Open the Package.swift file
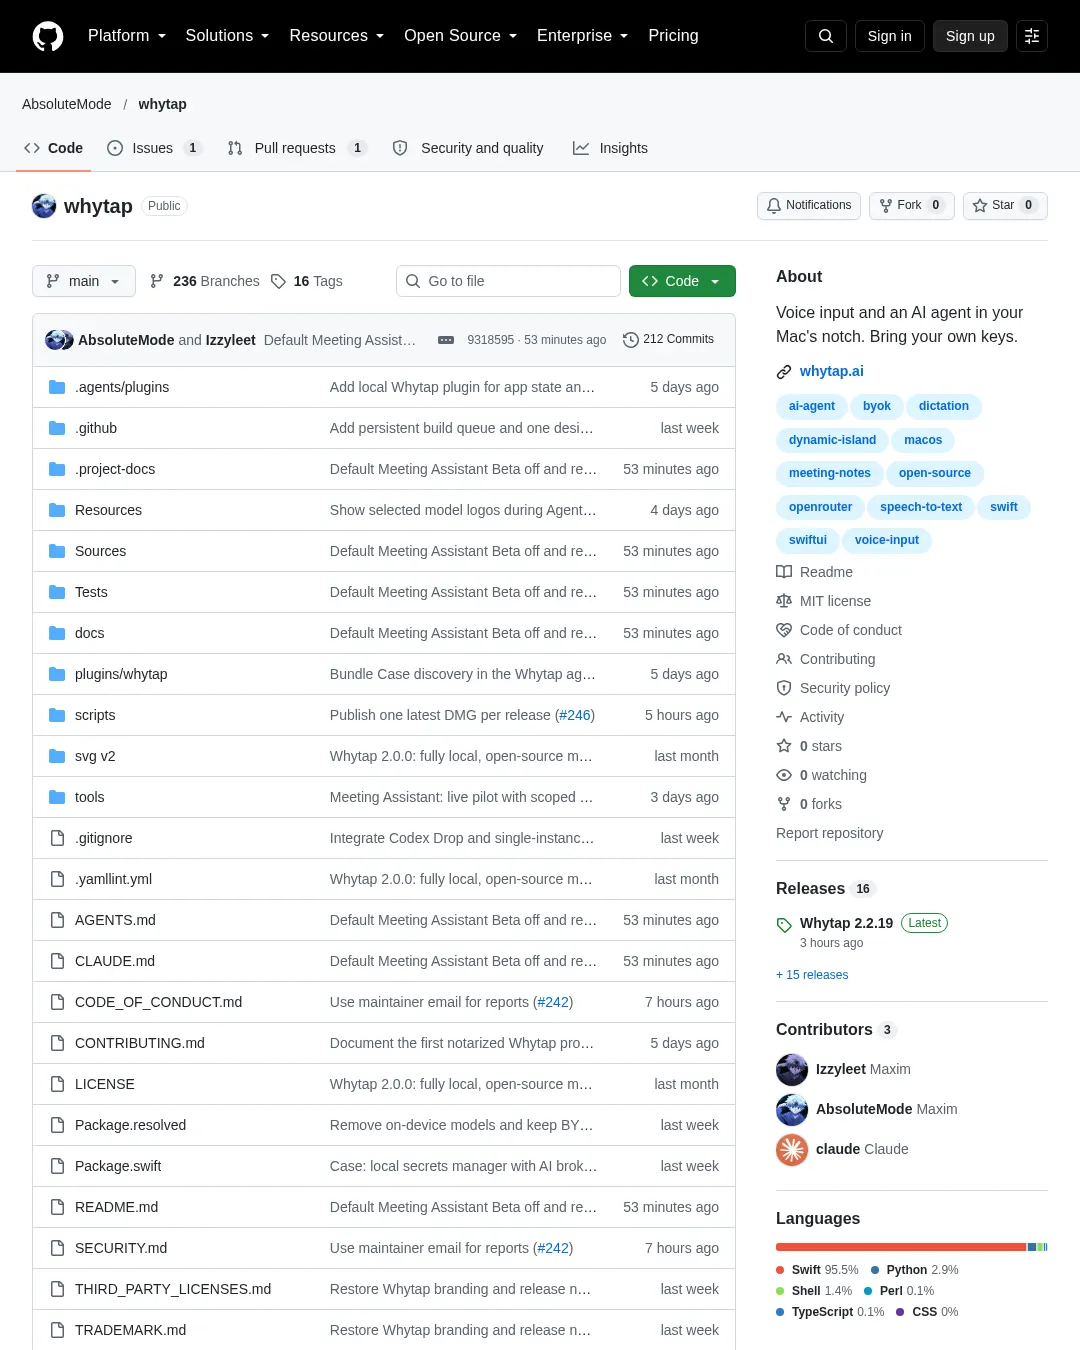Image resolution: width=1080 pixels, height=1350 pixels. point(118,1166)
